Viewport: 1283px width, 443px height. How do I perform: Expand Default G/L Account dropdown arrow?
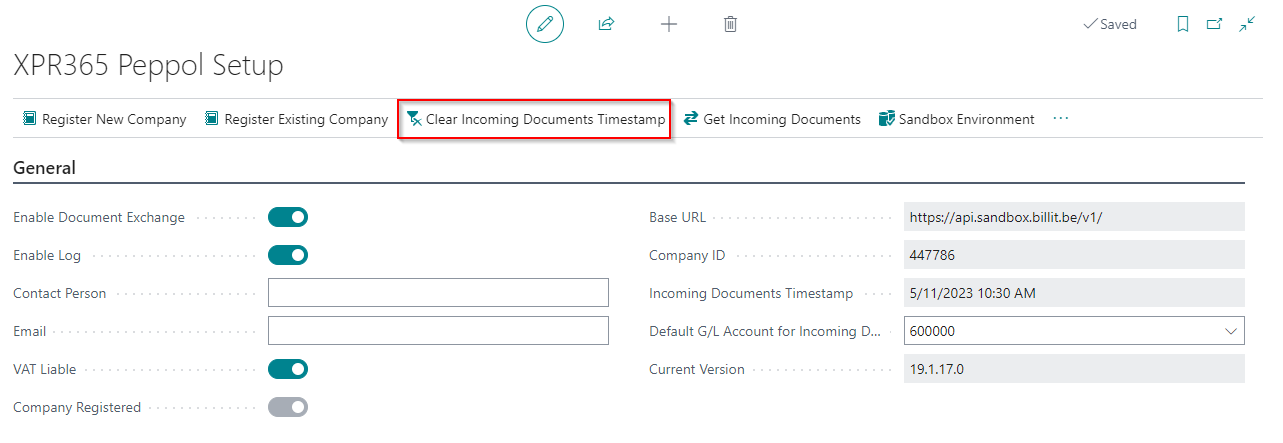(x=1229, y=331)
